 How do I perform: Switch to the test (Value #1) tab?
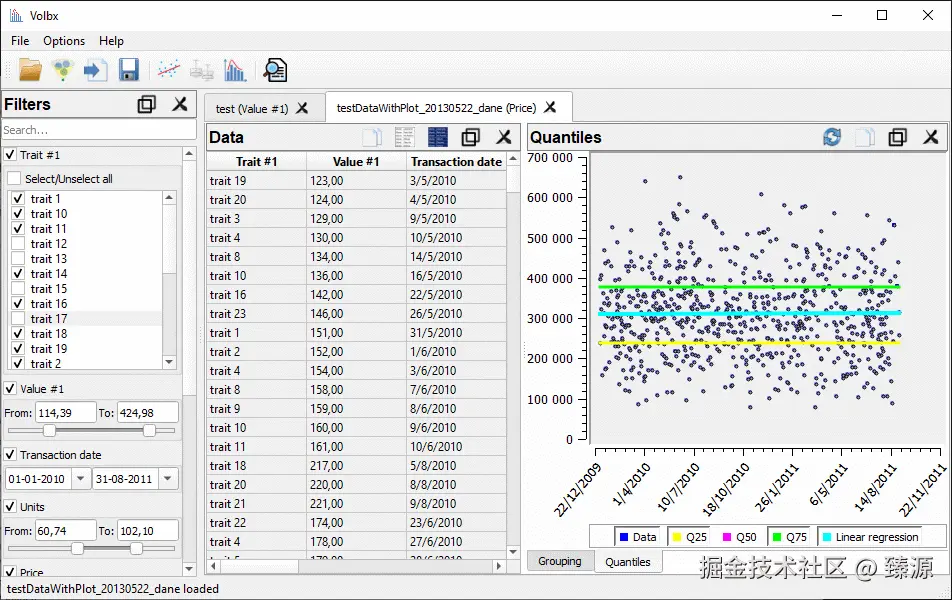tap(252, 108)
